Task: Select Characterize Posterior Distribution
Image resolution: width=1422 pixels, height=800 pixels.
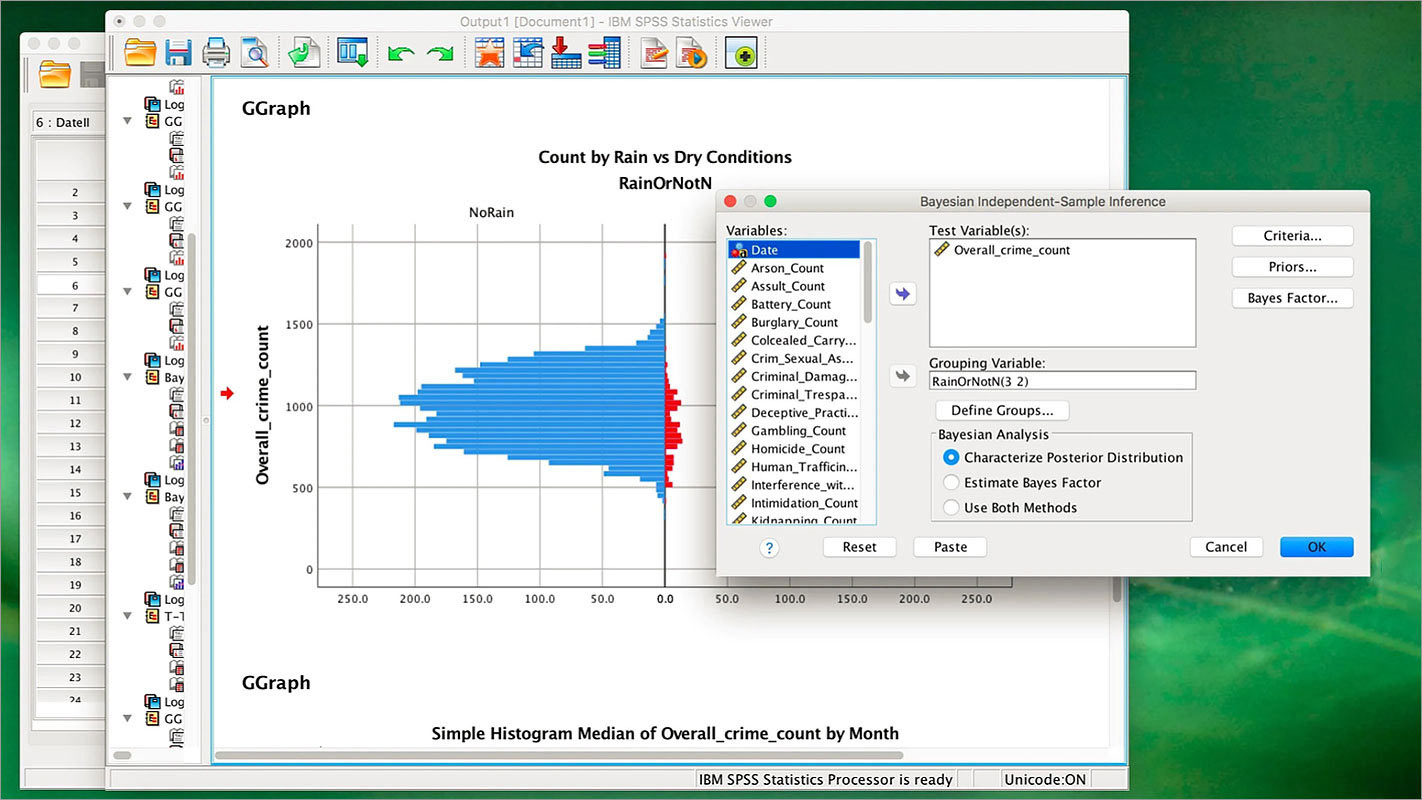Action: coord(950,457)
